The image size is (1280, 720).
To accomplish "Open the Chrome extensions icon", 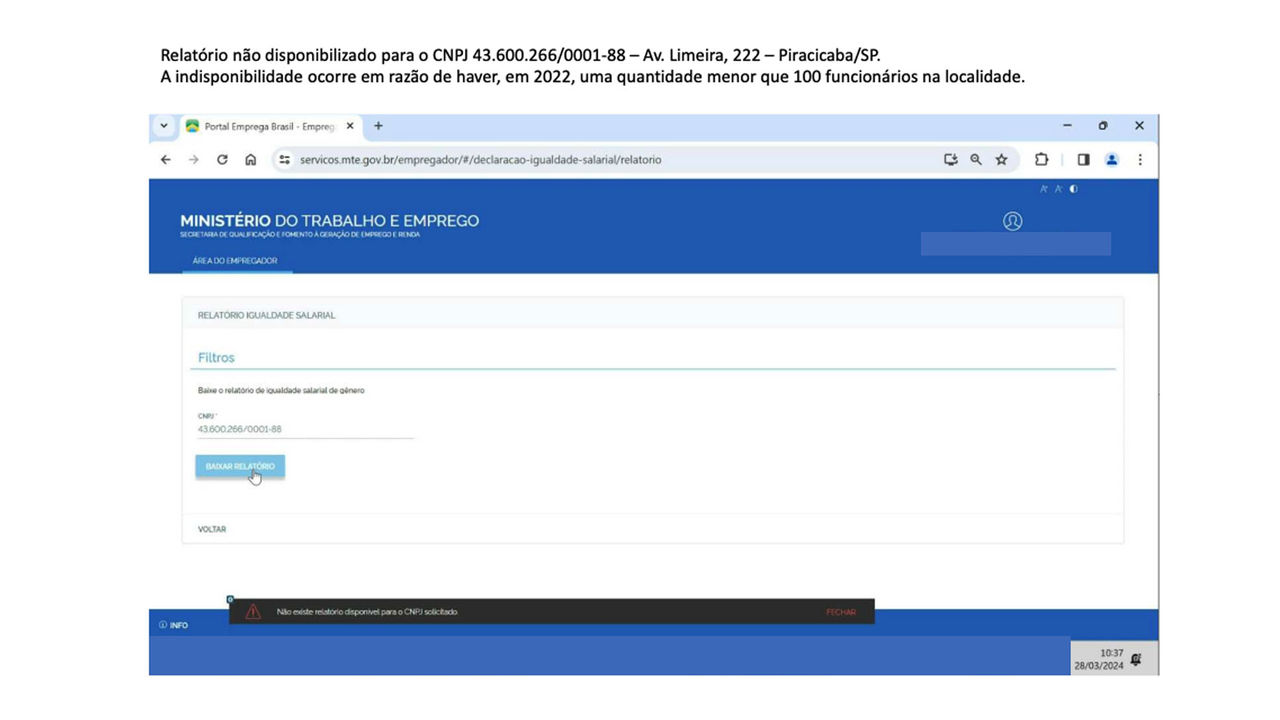I will point(1041,159).
